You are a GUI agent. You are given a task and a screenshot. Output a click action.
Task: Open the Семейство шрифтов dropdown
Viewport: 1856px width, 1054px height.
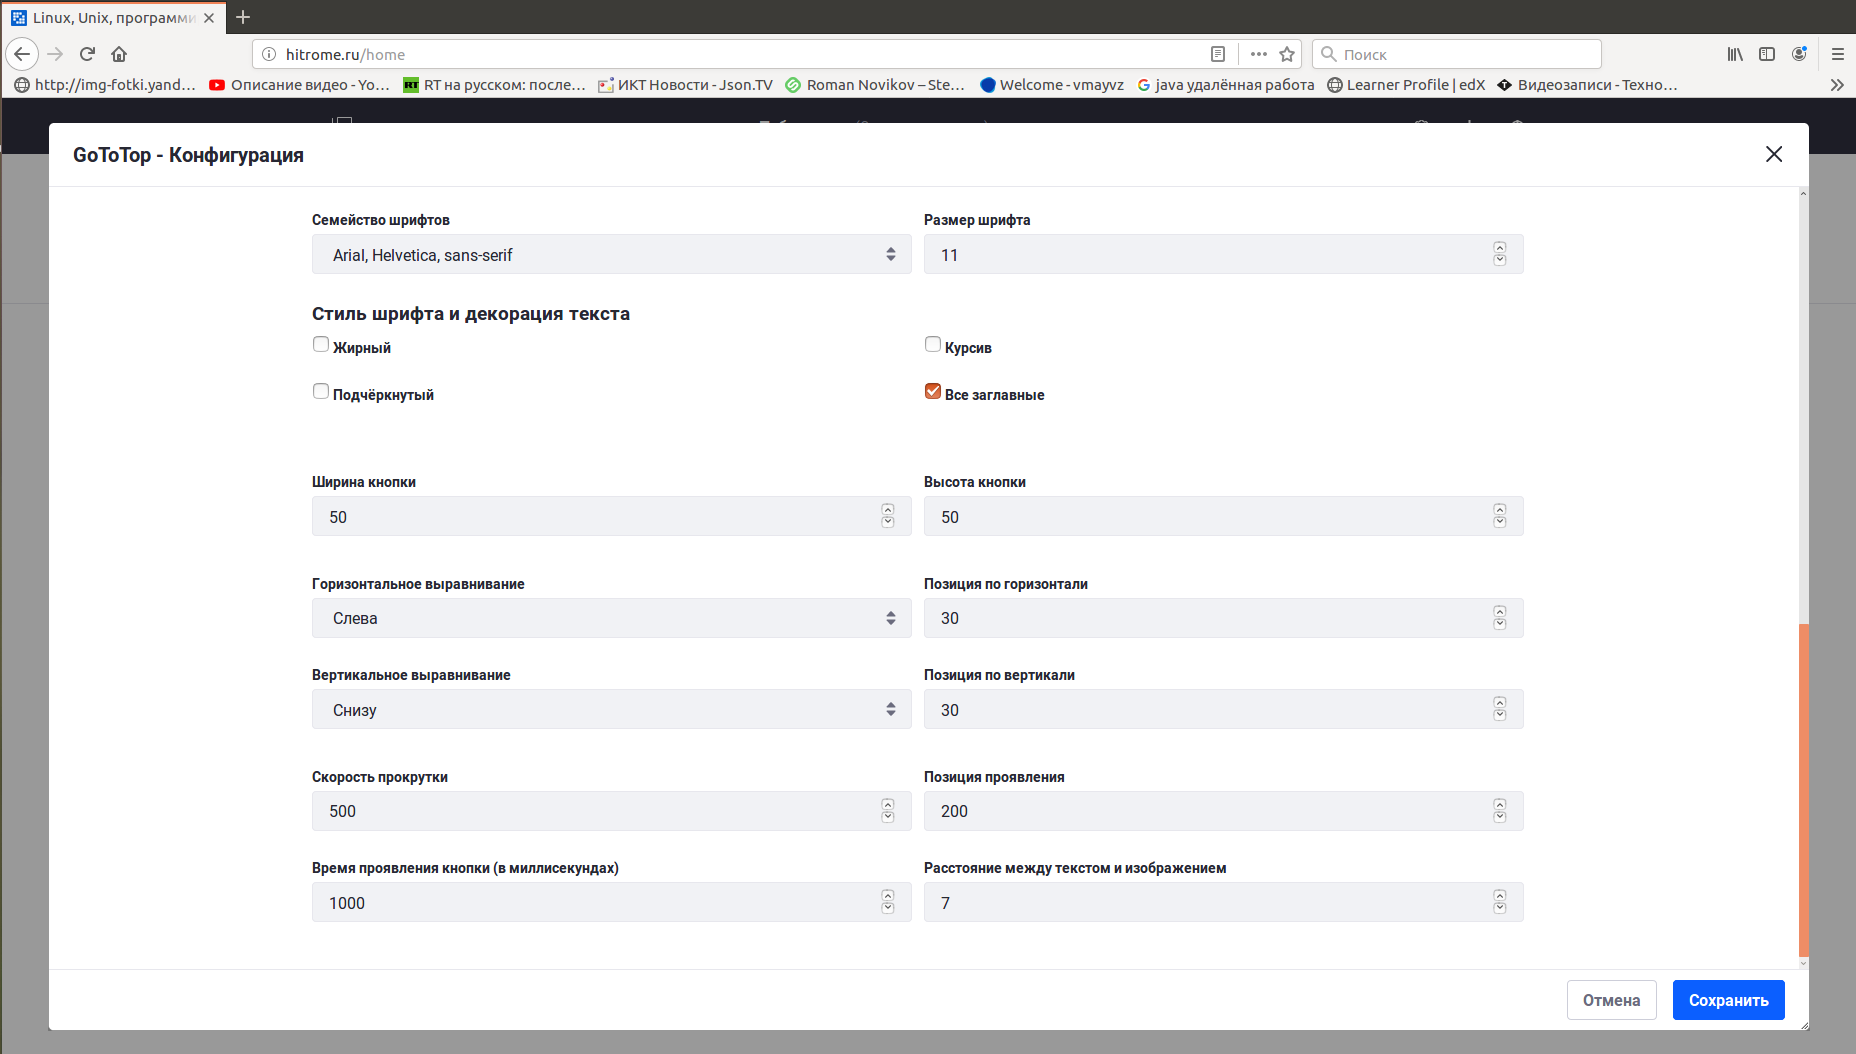[x=611, y=255]
